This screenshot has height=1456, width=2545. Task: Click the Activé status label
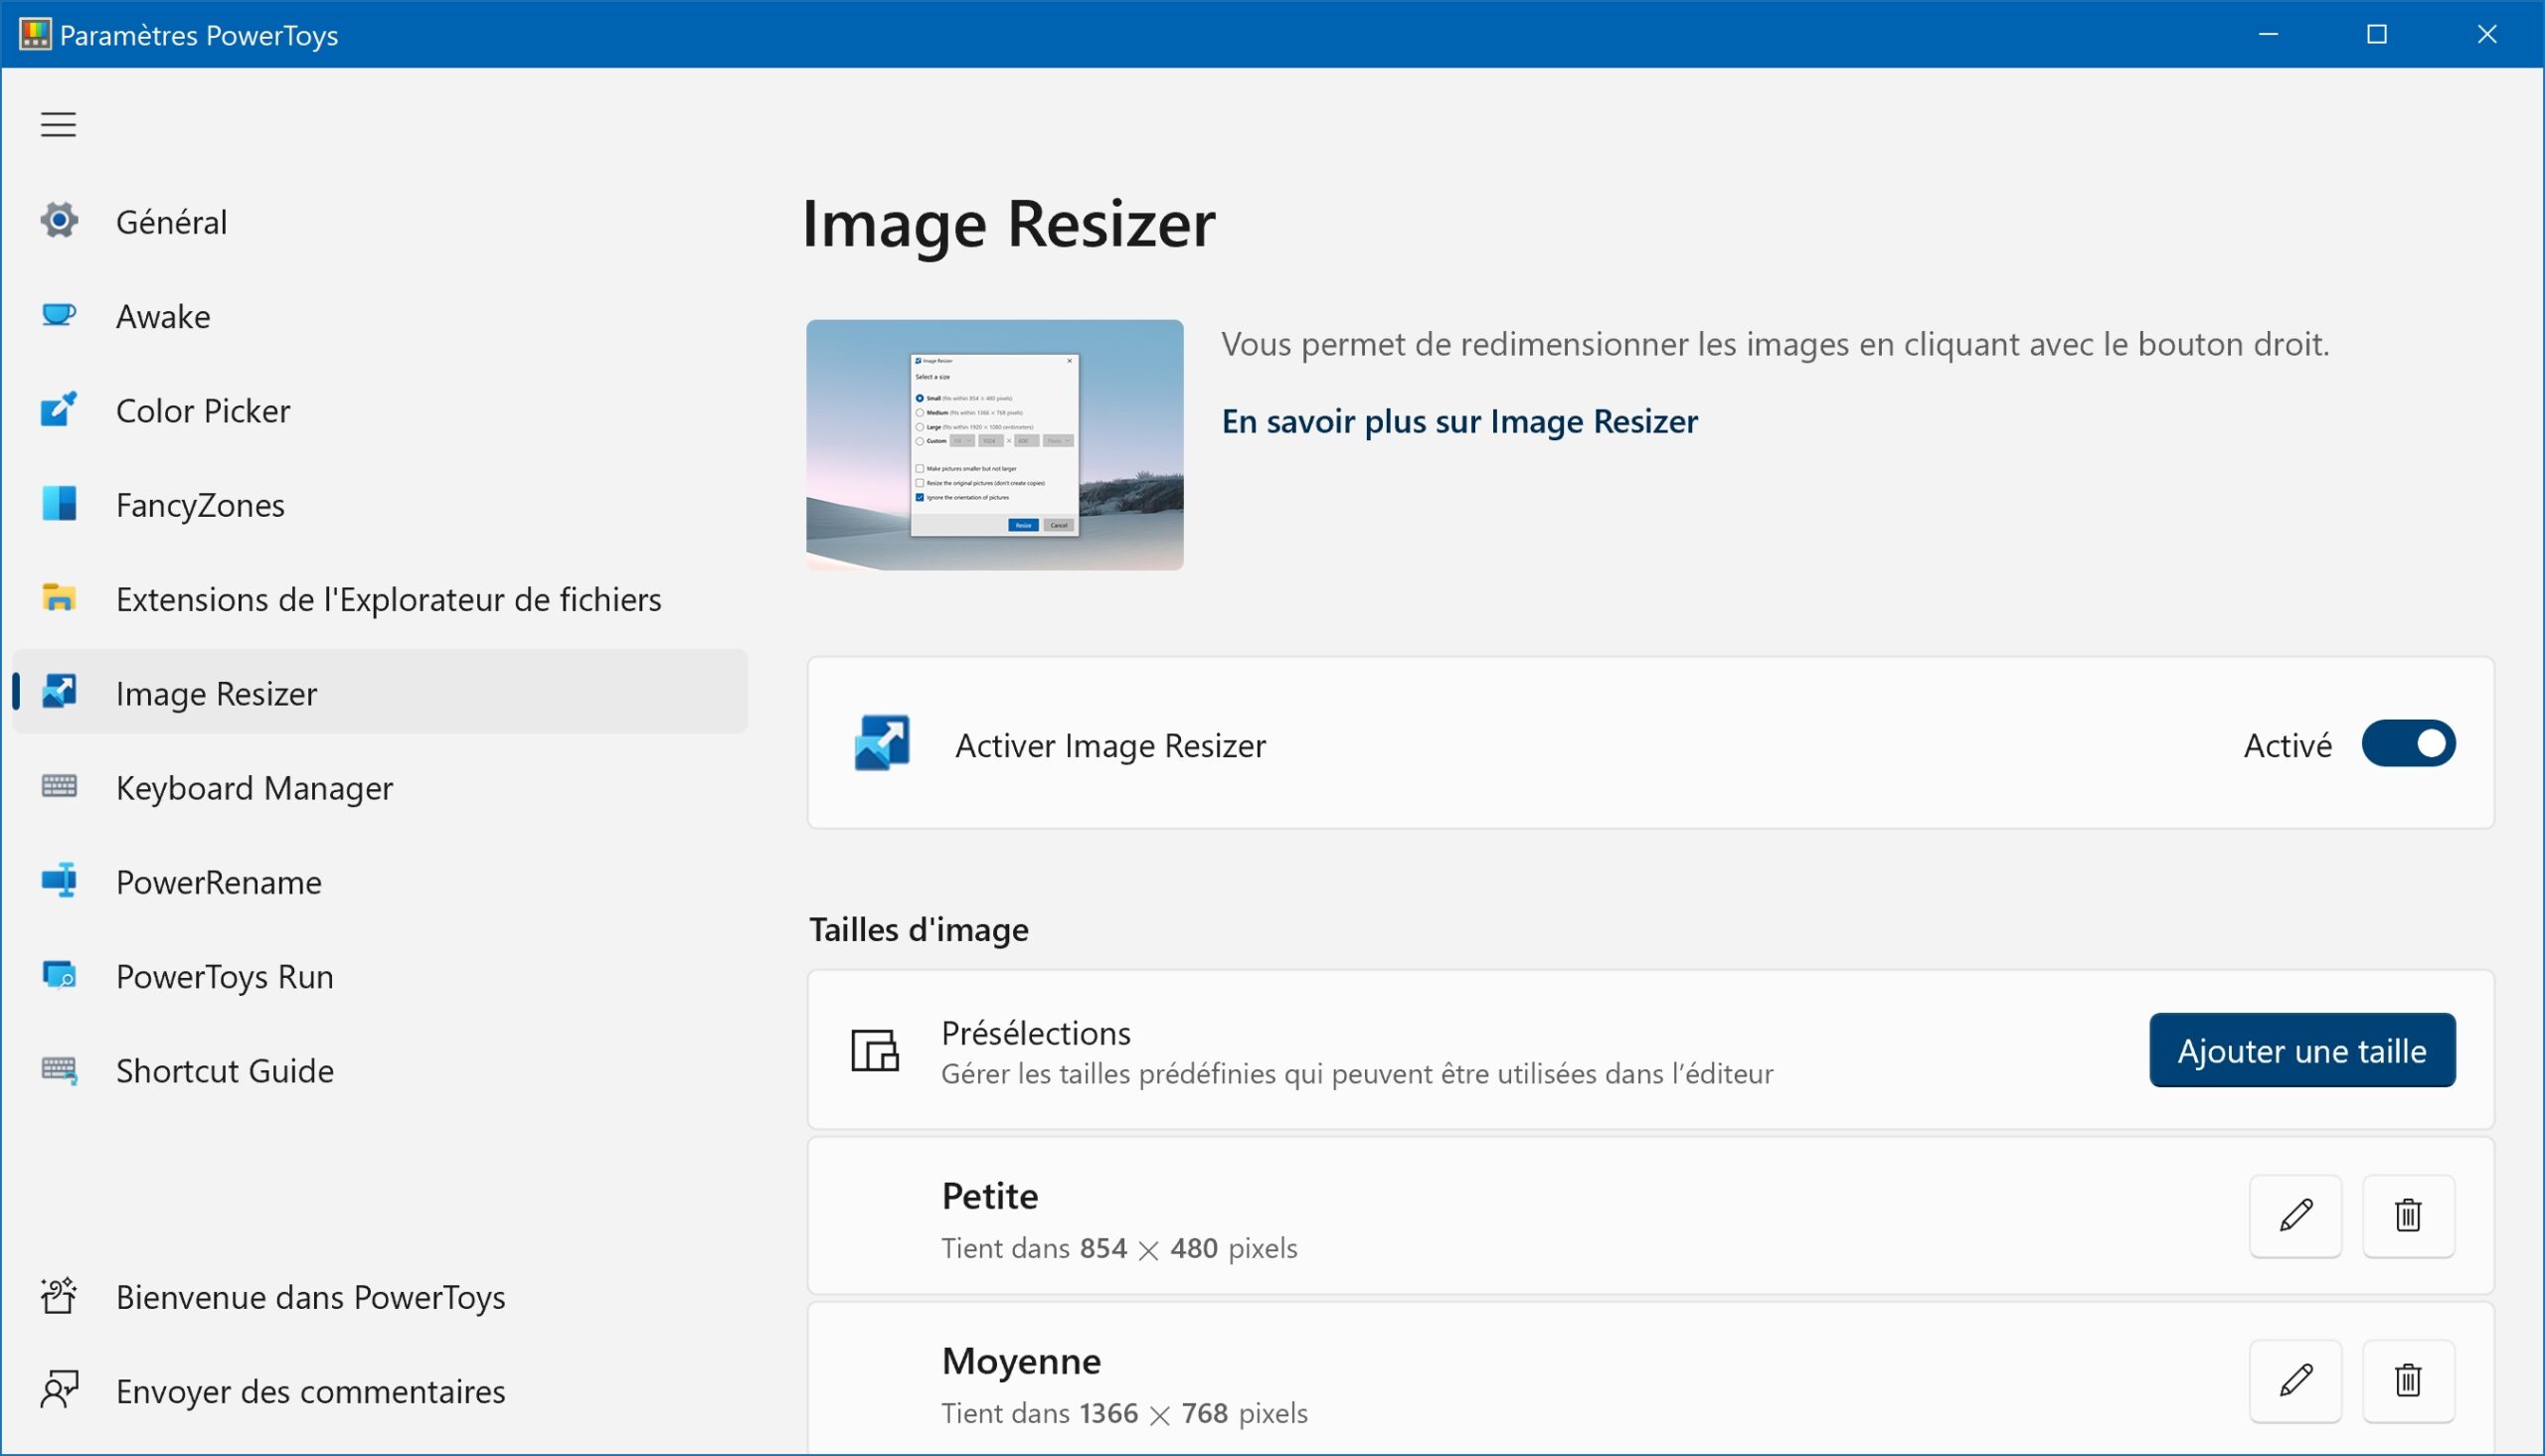2288,745
